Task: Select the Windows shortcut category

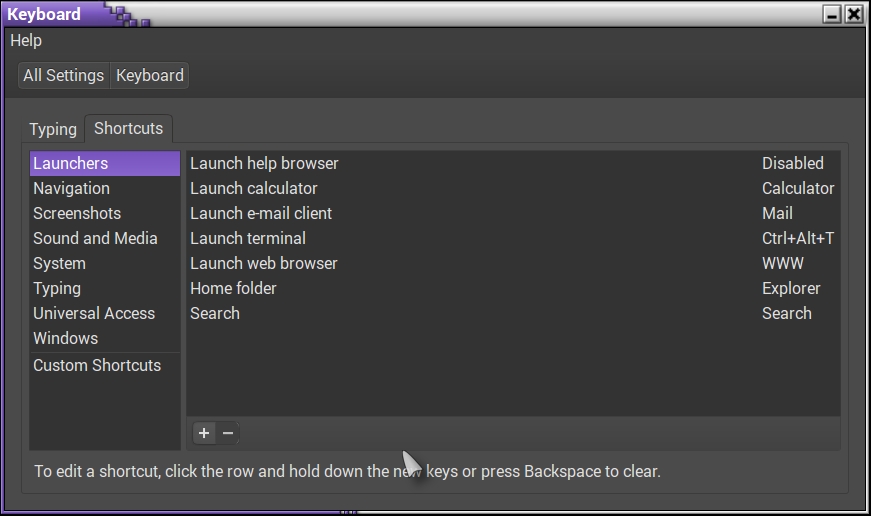Action: (66, 338)
